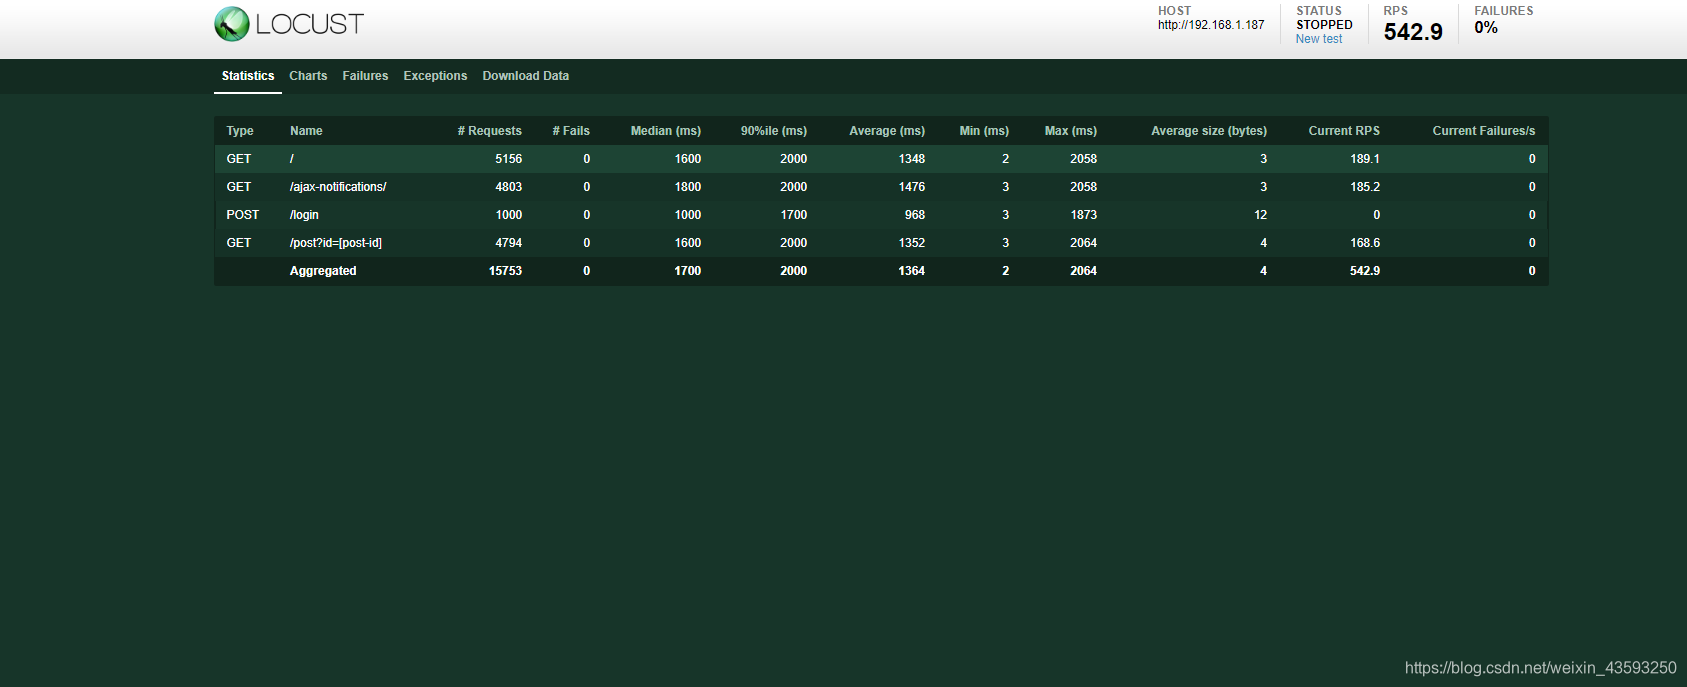Click average value 1476
1687x687 pixels.
click(912, 187)
